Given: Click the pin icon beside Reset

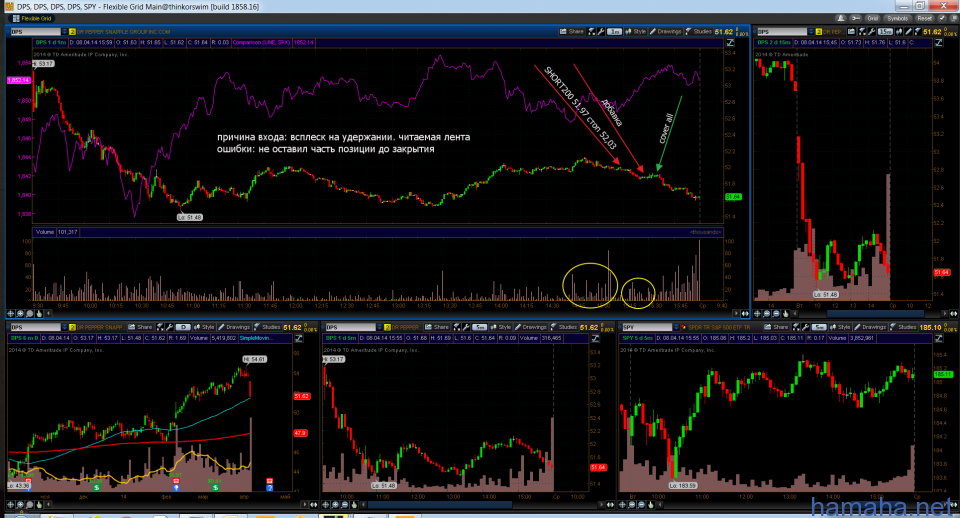Looking at the screenshot, I should tap(941, 18).
